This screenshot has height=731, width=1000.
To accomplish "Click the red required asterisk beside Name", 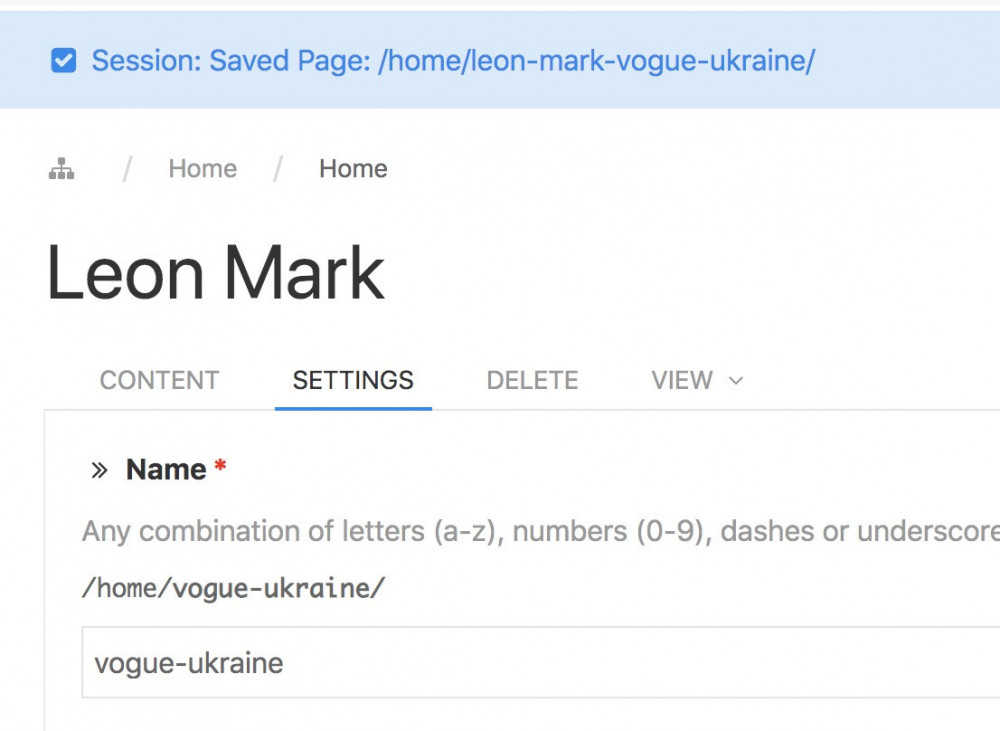I will (x=220, y=467).
